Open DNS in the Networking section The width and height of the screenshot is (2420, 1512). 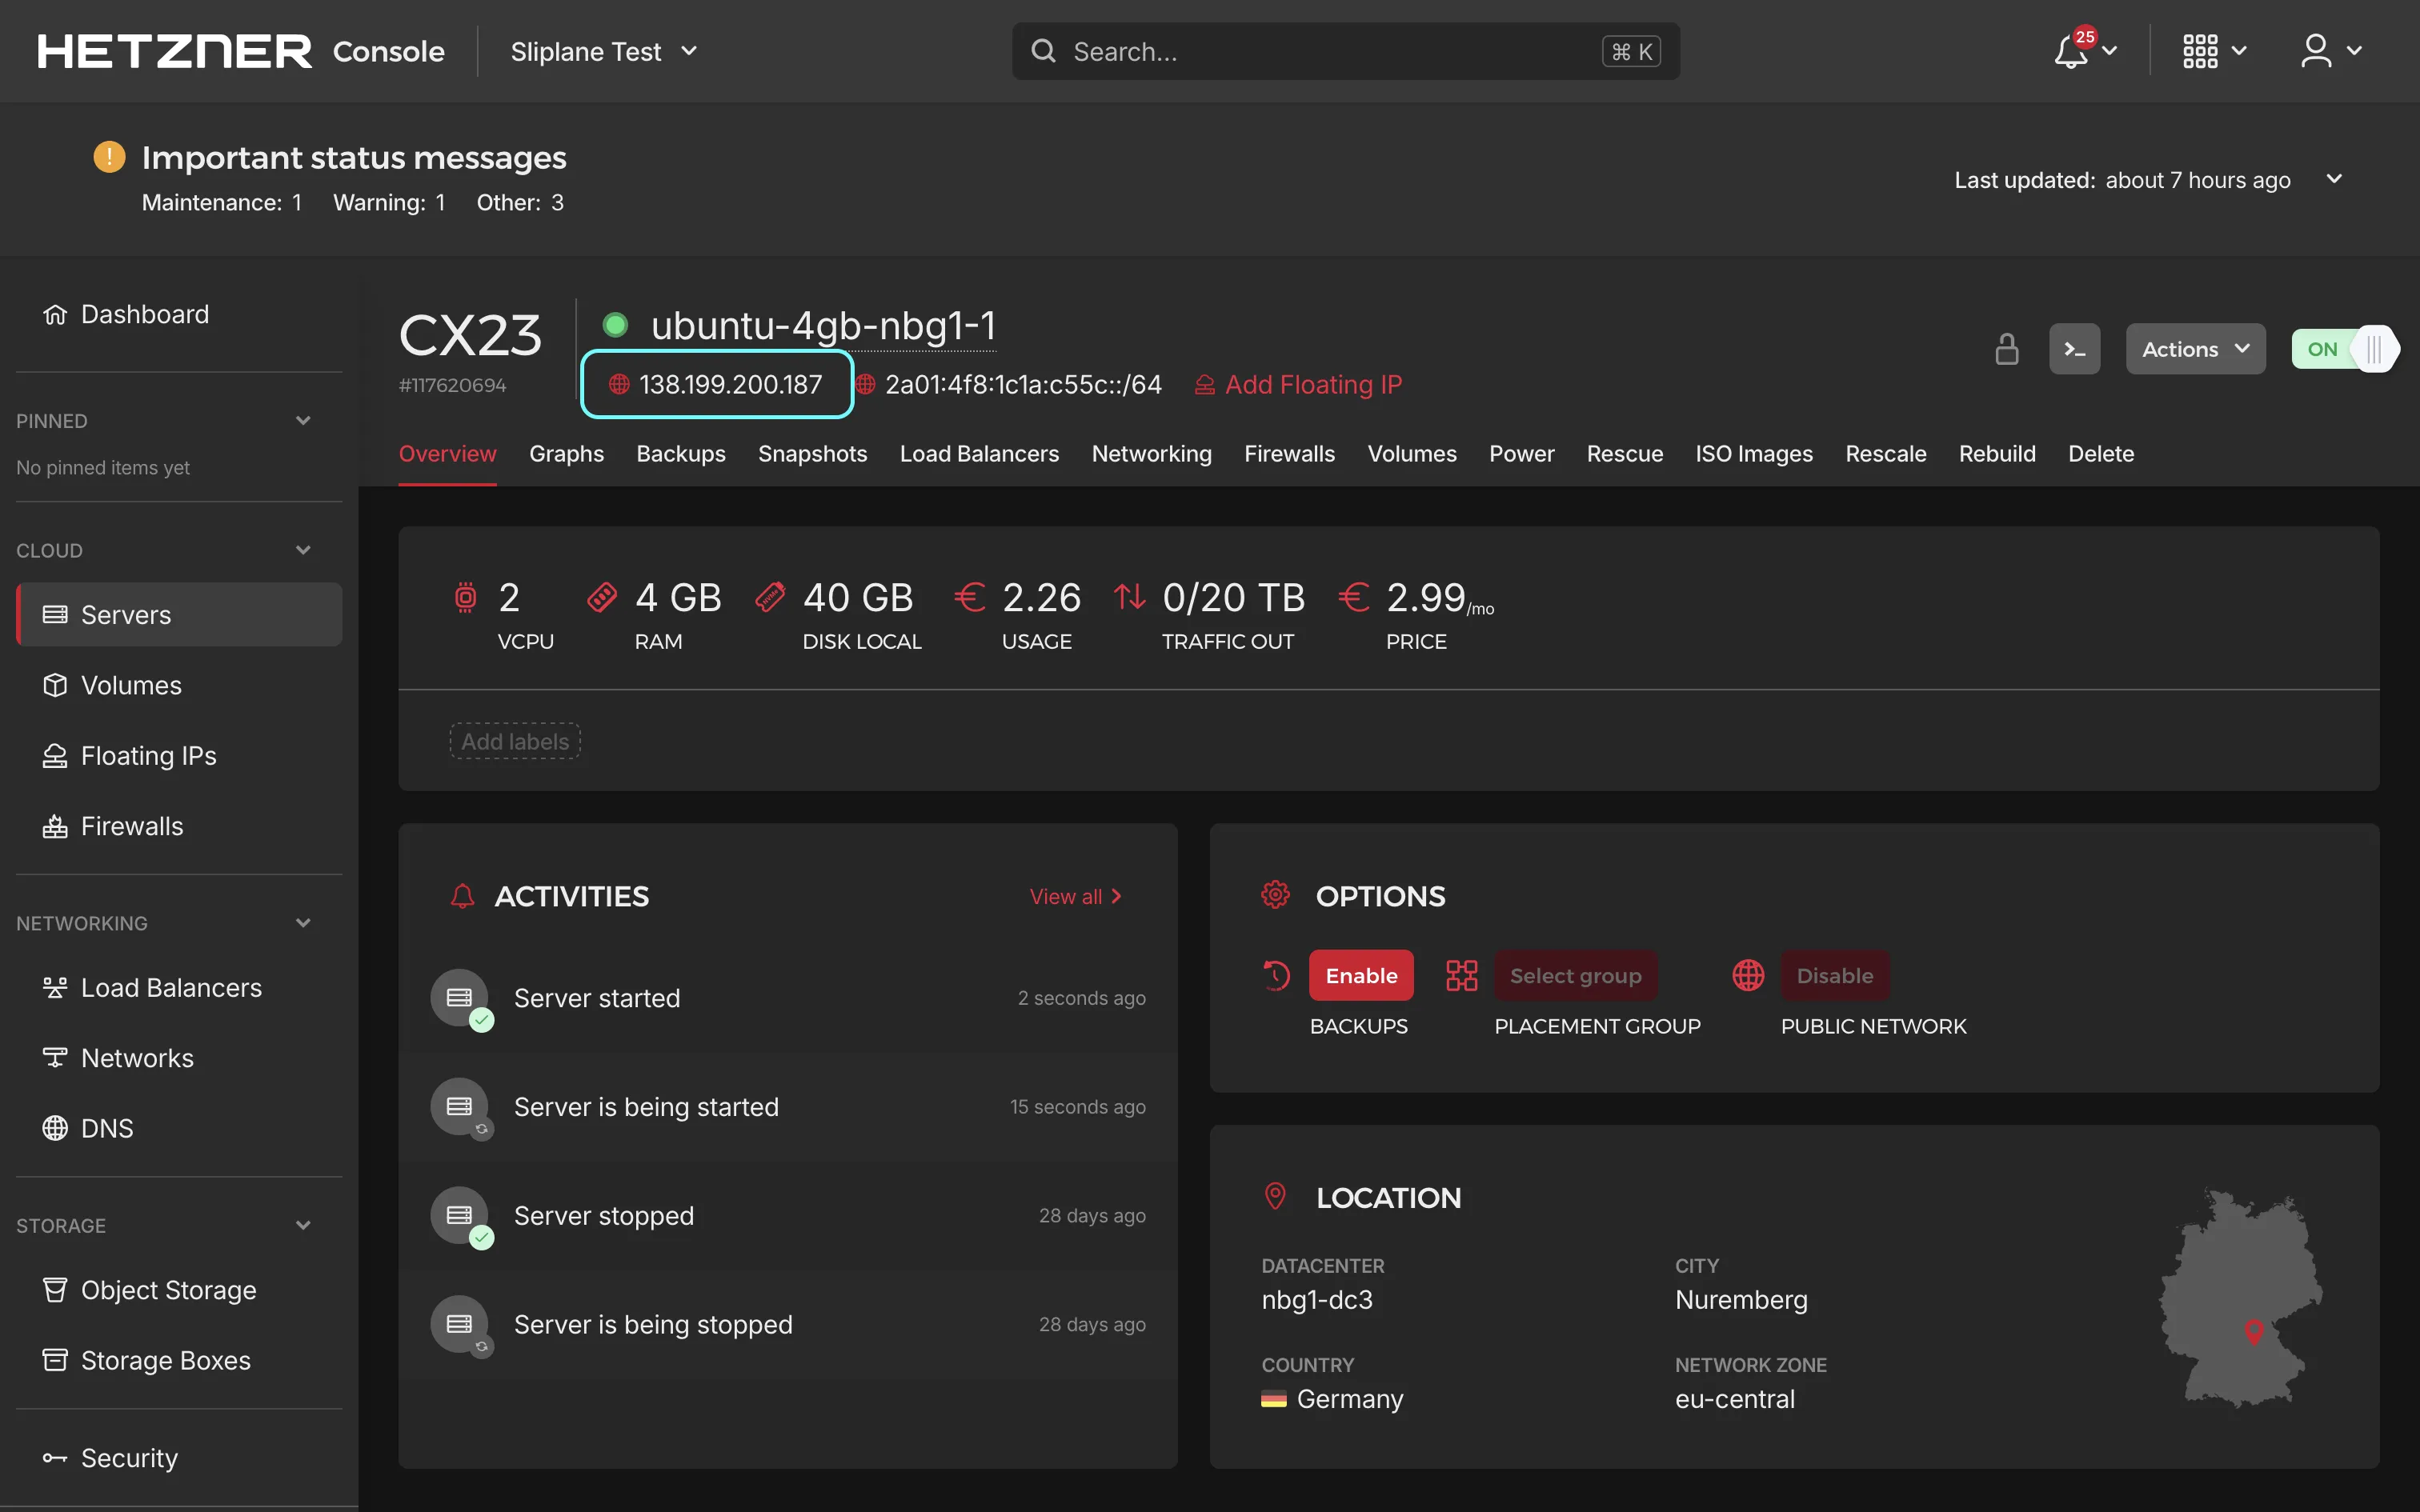pyautogui.click(x=106, y=1128)
